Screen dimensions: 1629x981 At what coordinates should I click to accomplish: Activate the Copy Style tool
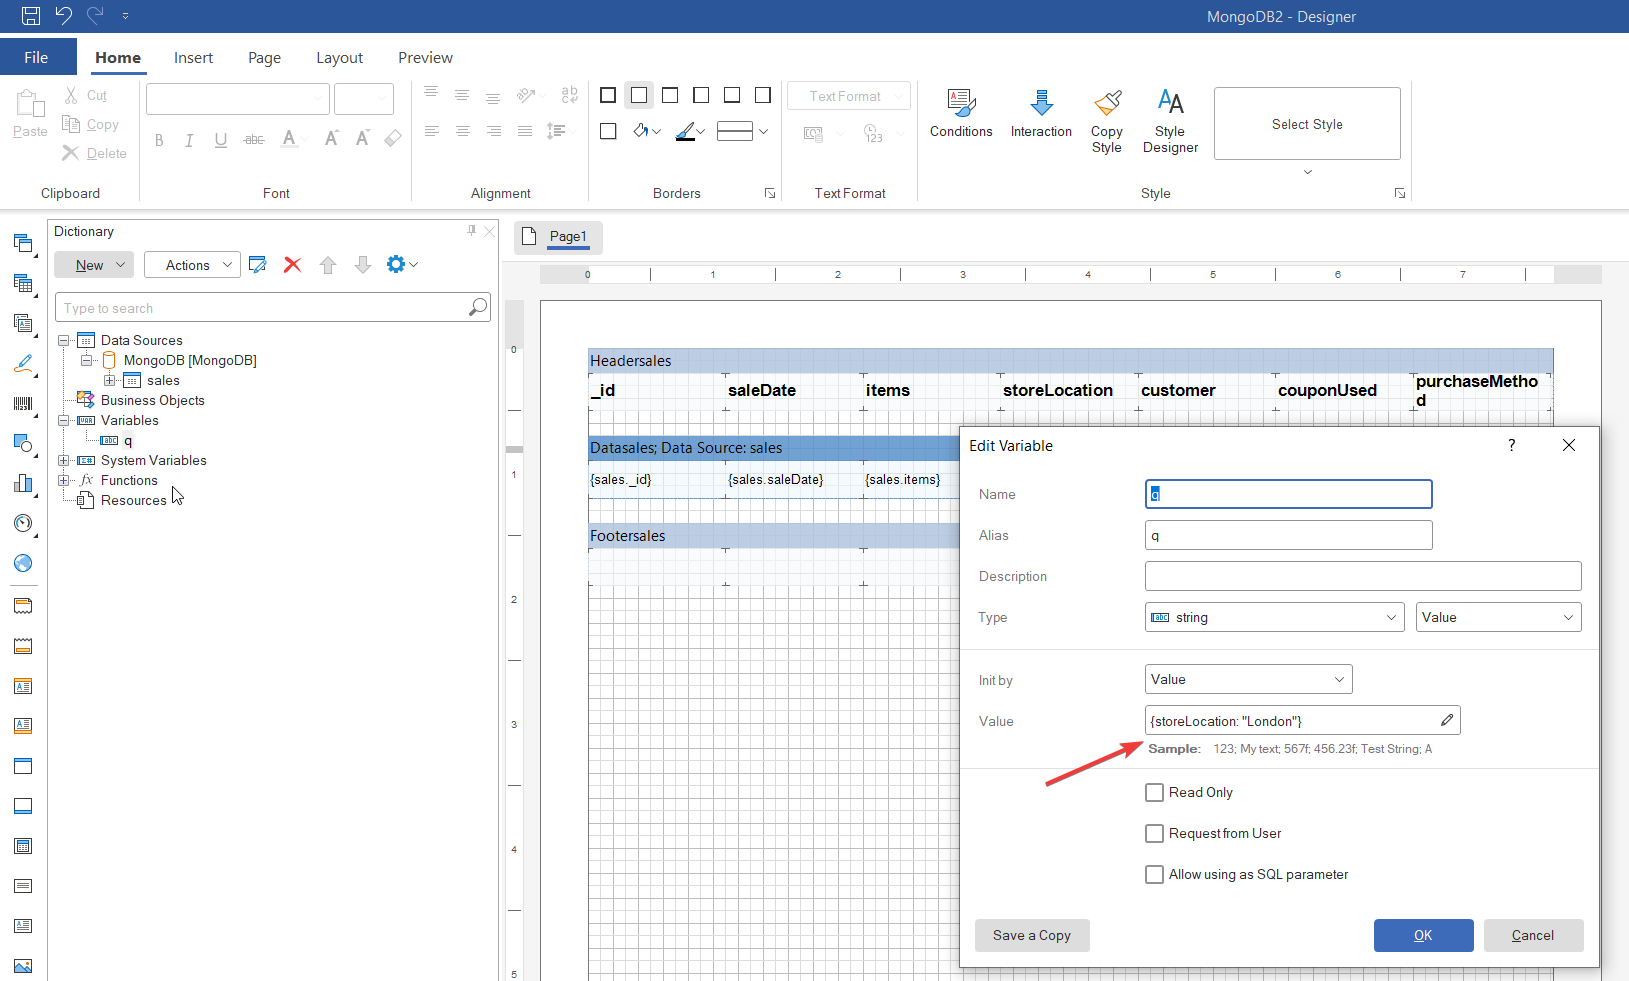(x=1107, y=122)
